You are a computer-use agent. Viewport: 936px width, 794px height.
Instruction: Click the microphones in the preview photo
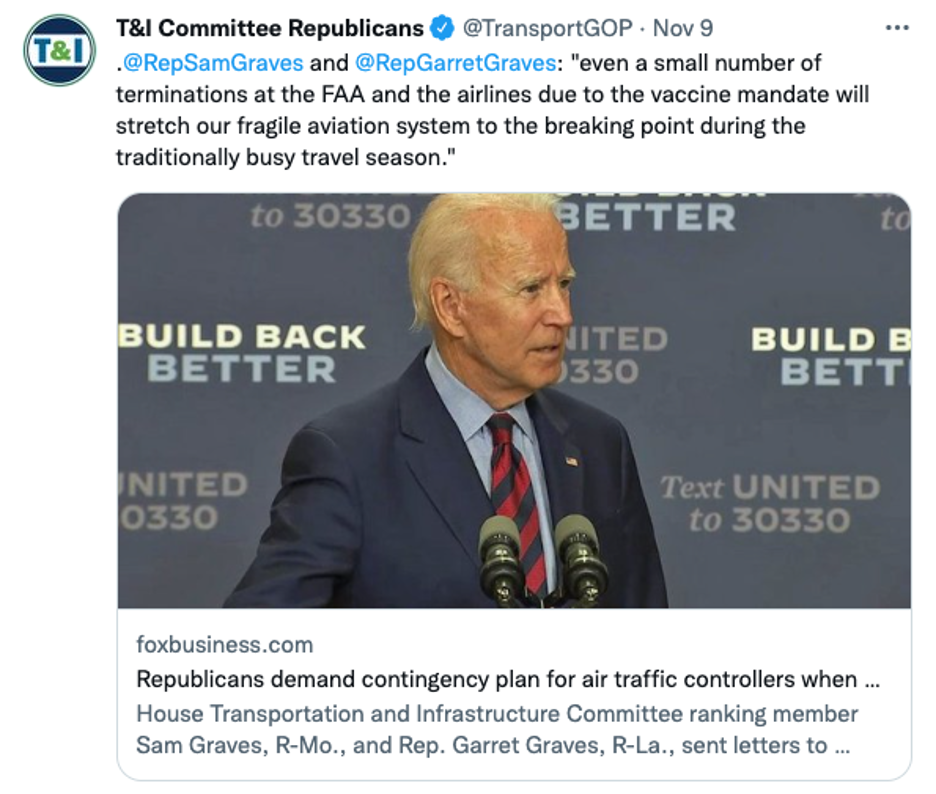click(x=543, y=557)
